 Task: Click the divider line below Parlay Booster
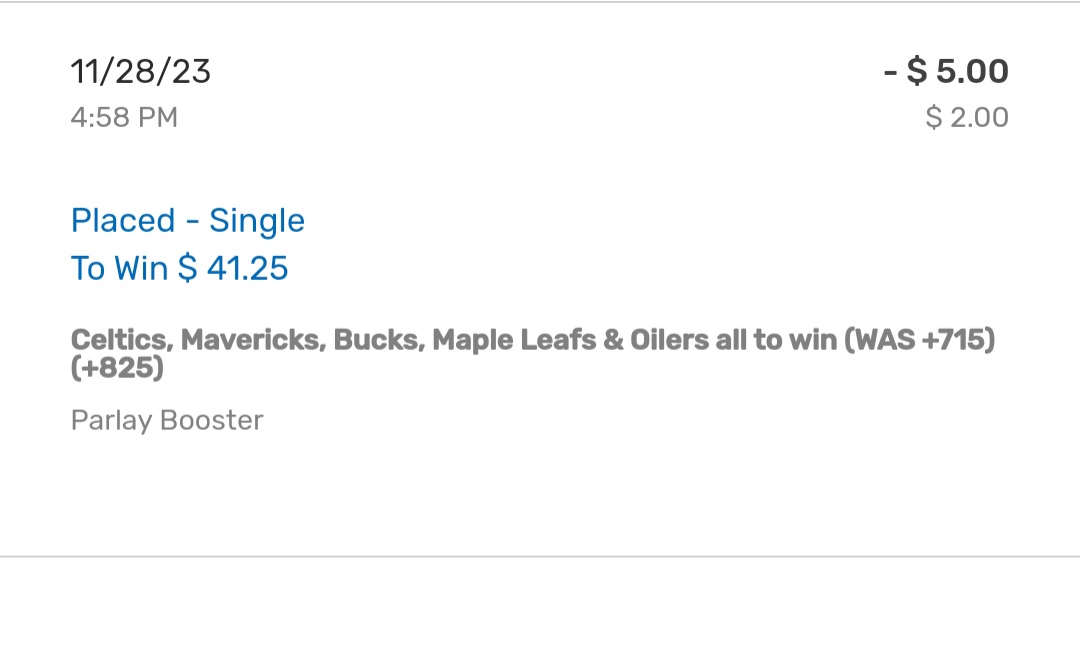click(x=540, y=556)
